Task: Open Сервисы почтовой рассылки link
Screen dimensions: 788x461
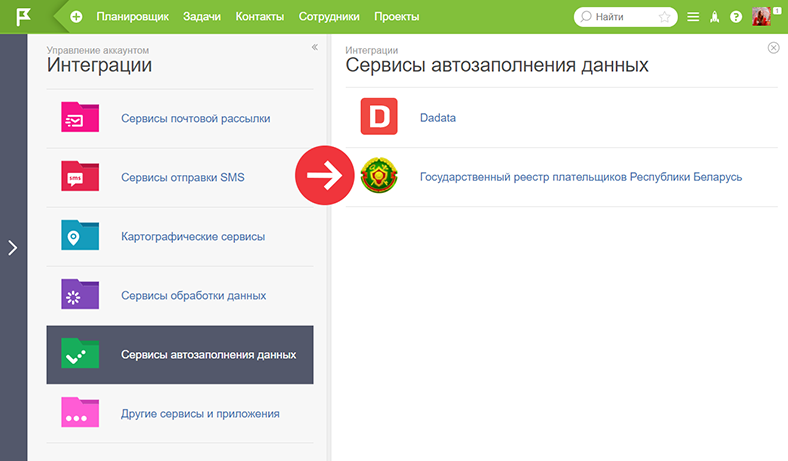Action: [x=195, y=119]
